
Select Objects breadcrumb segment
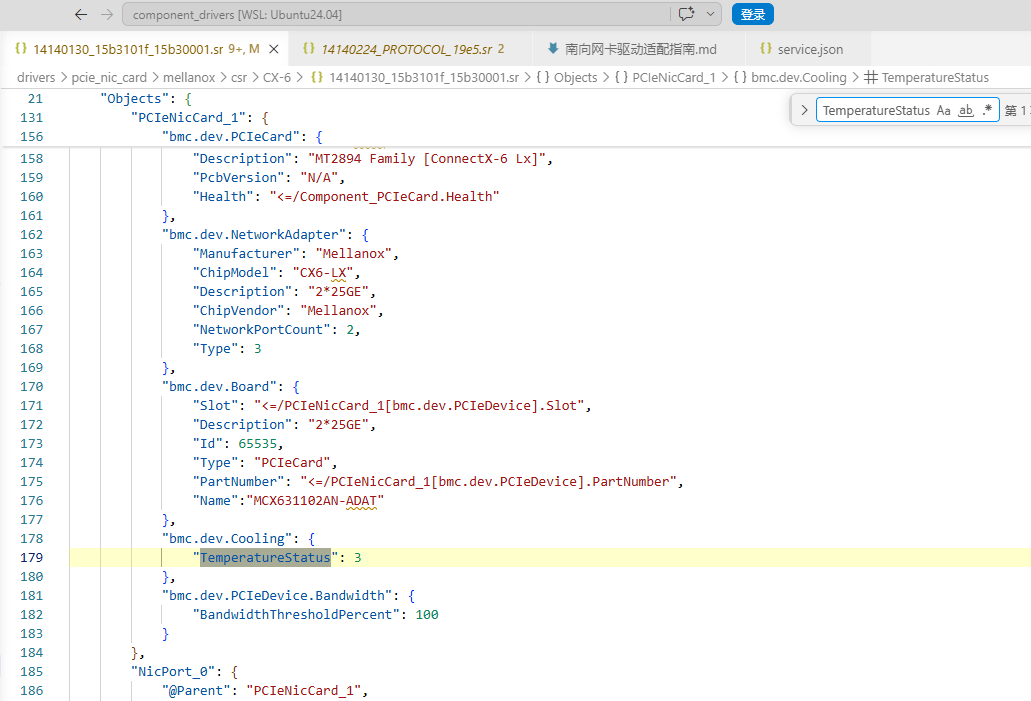click(575, 78)
